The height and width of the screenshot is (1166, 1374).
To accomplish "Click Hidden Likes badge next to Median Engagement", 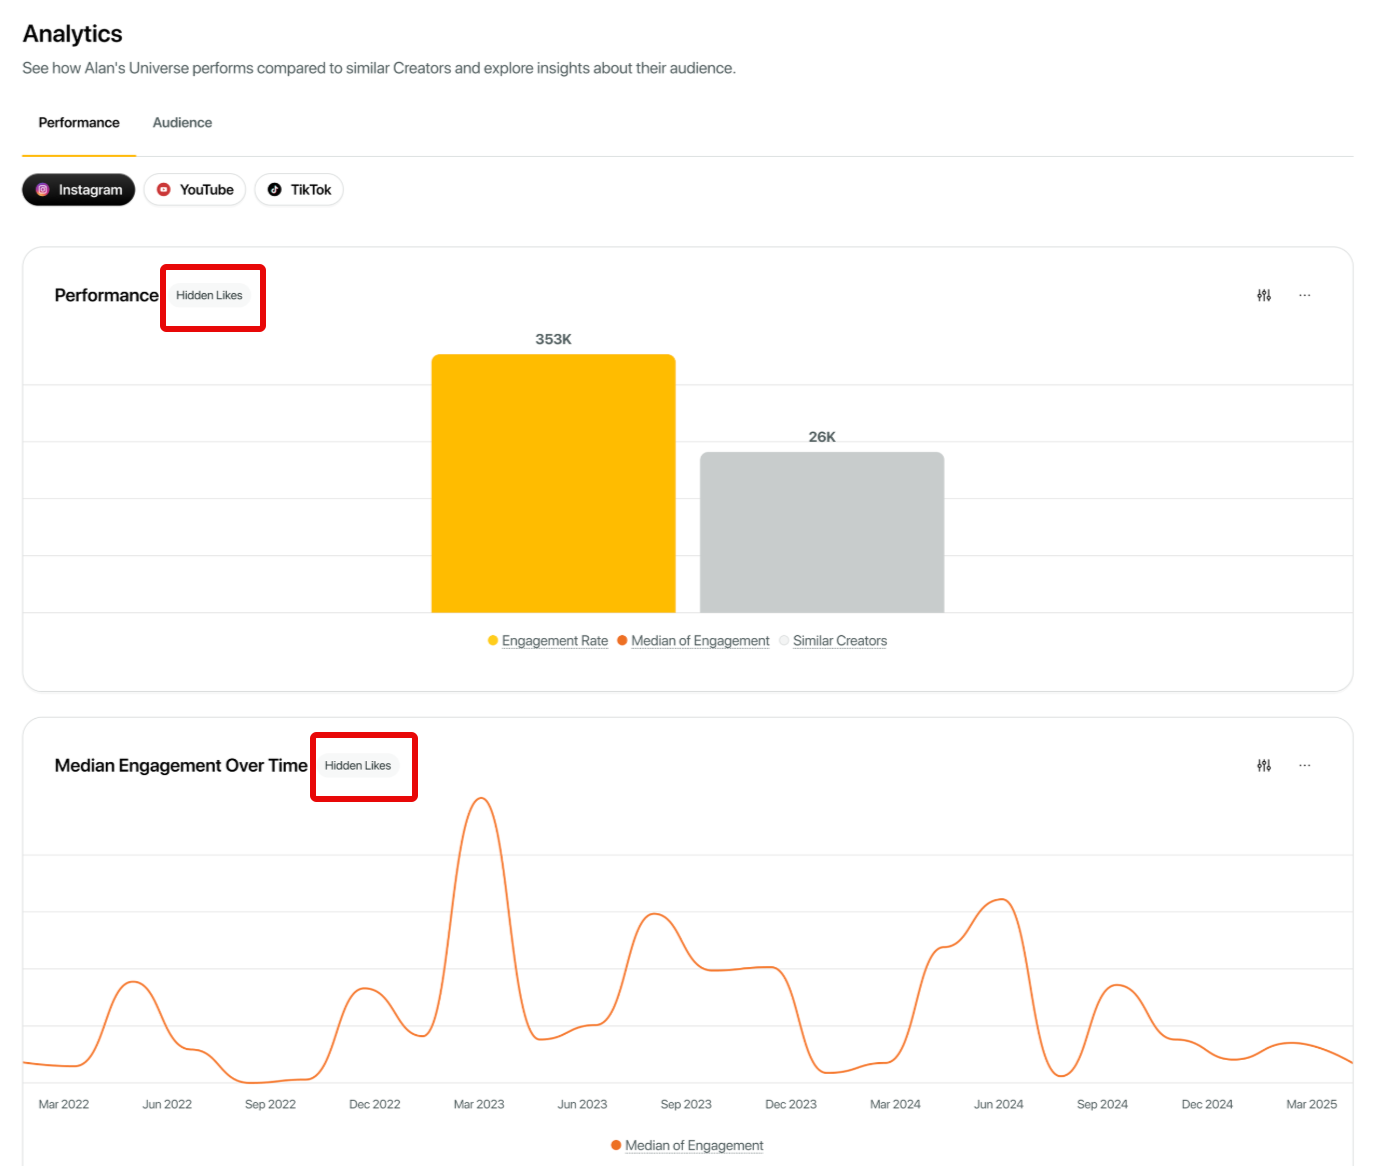I will coord(358,766).
